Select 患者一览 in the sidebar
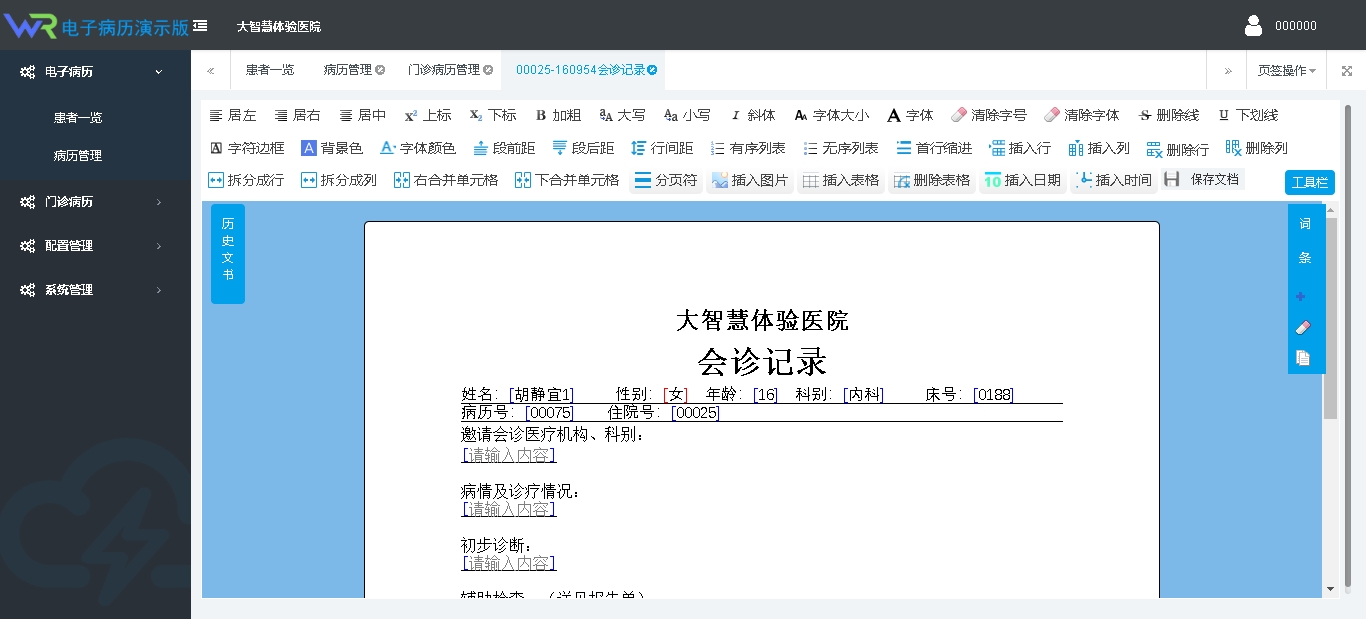The image size is (1366, 619). (x=78, y=118)
